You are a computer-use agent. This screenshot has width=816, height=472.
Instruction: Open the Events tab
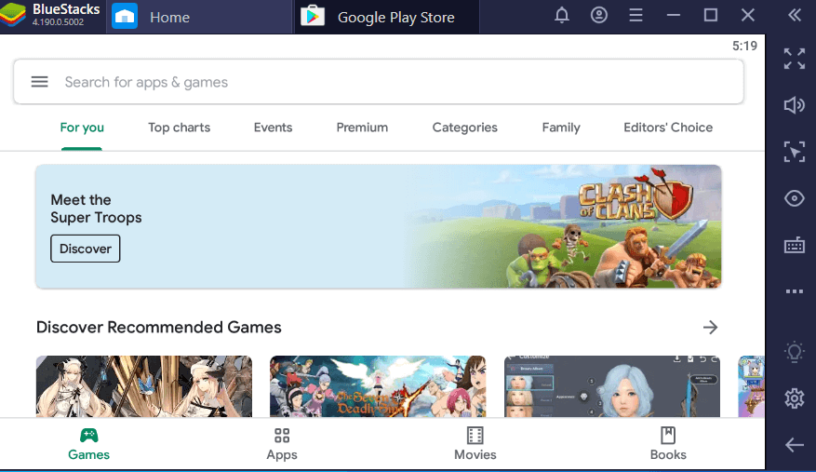click(273, 127)
